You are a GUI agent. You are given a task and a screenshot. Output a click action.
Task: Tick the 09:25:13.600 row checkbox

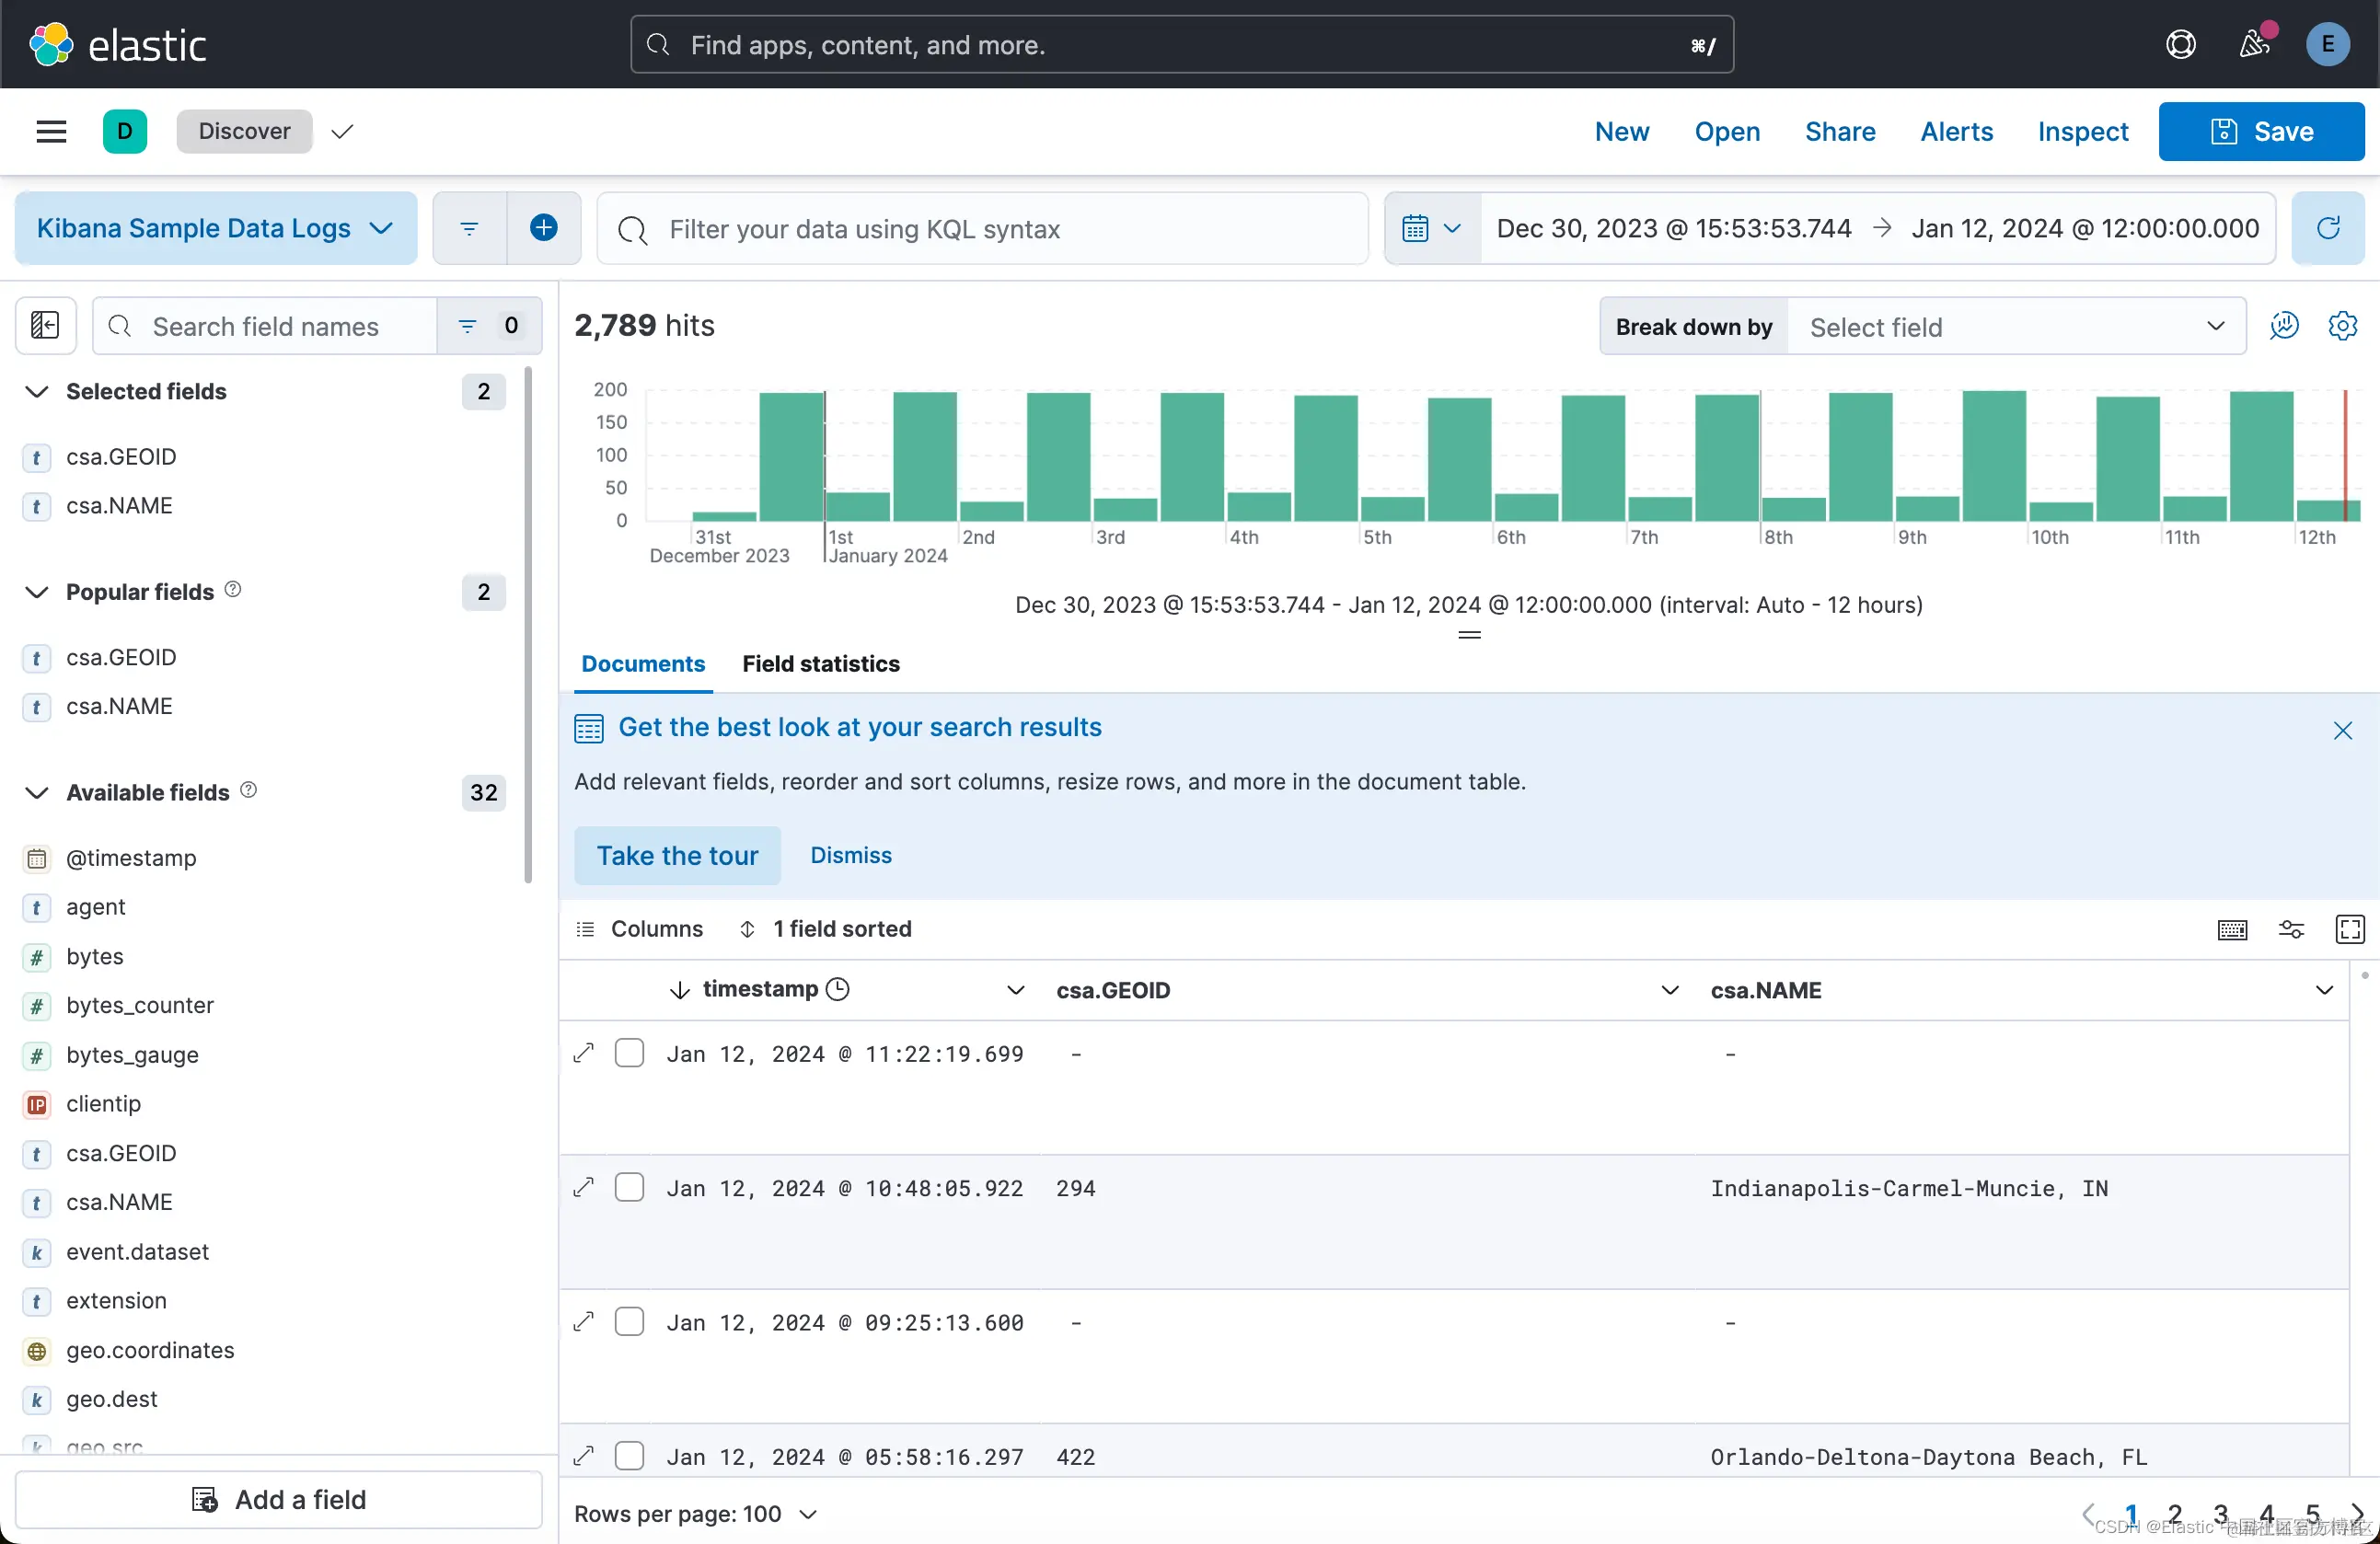coord(629,1322)
